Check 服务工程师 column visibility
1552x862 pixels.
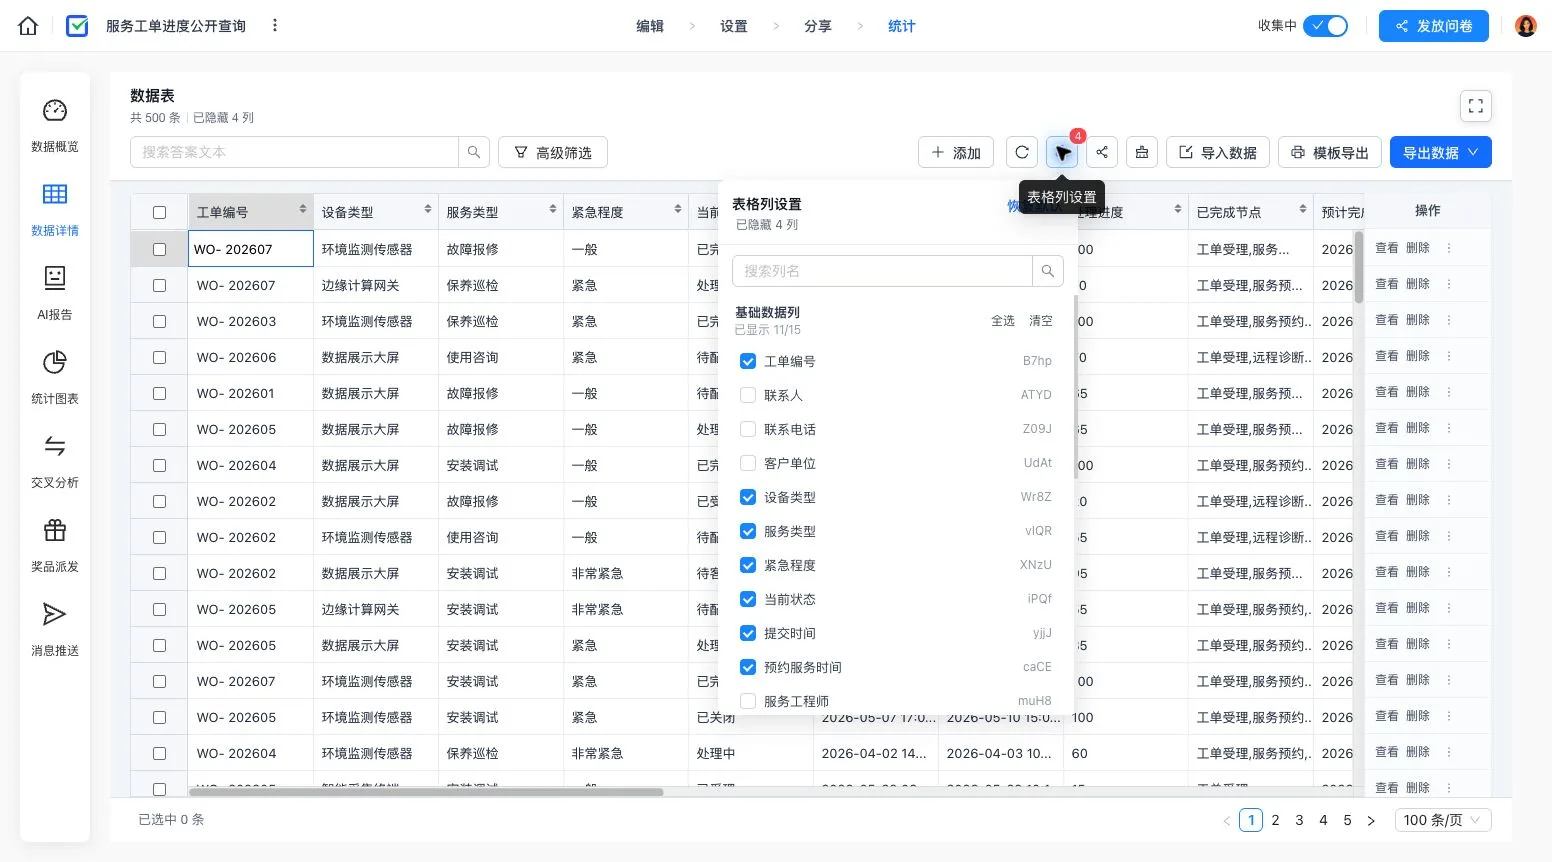748,701
